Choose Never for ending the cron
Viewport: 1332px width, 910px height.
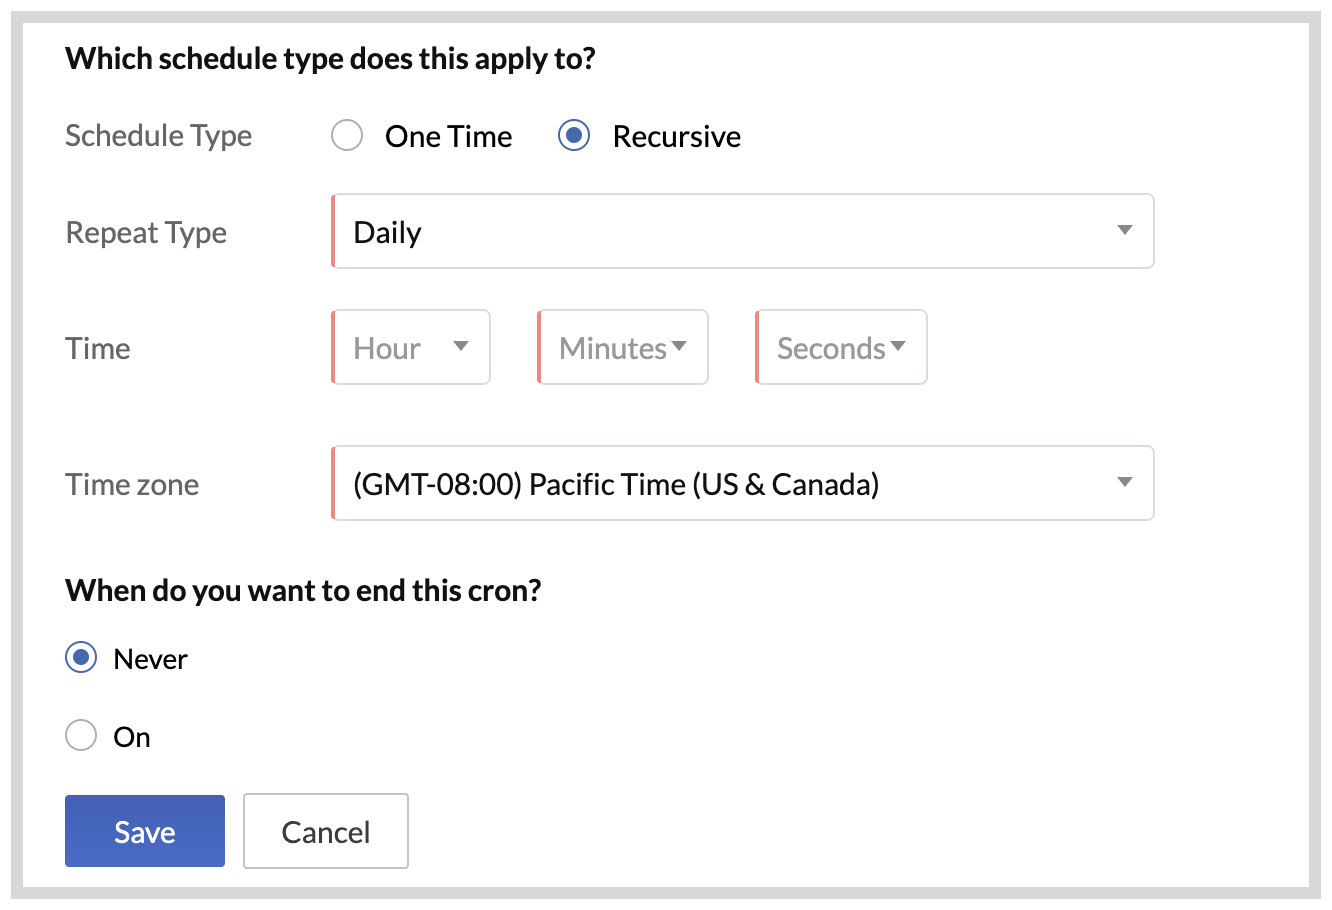click(80, 658)
